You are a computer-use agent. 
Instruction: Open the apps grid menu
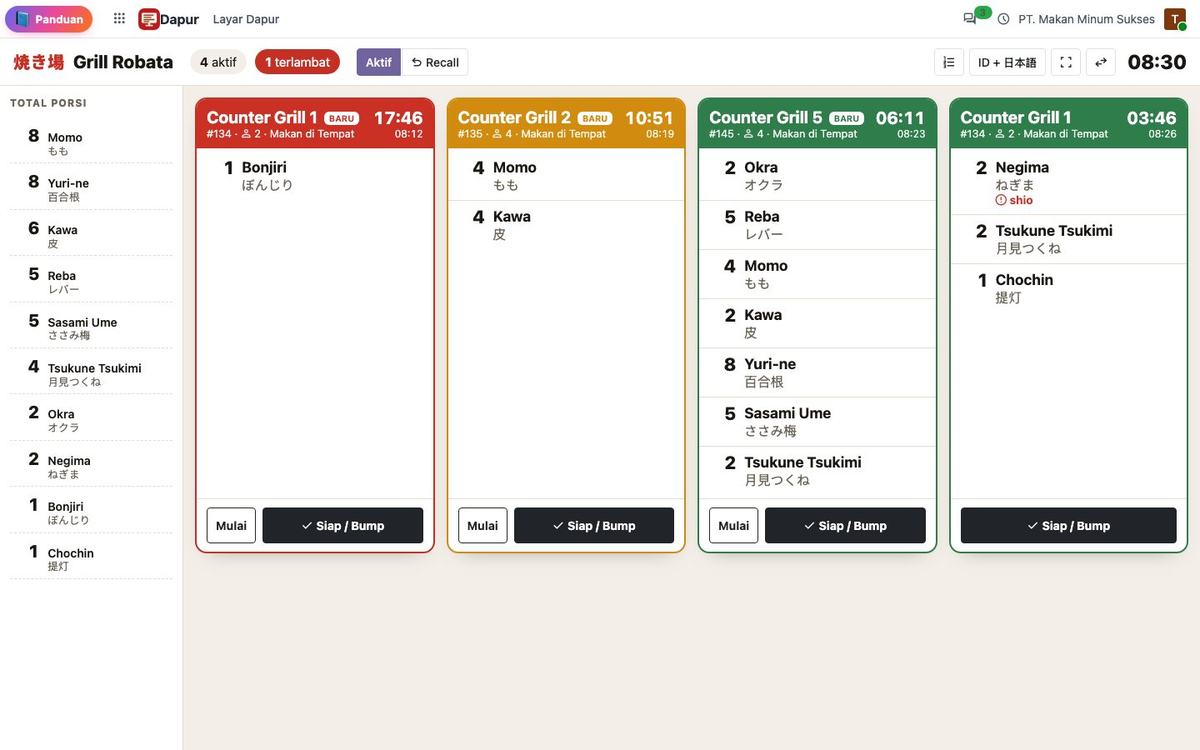tap(119, 19)
